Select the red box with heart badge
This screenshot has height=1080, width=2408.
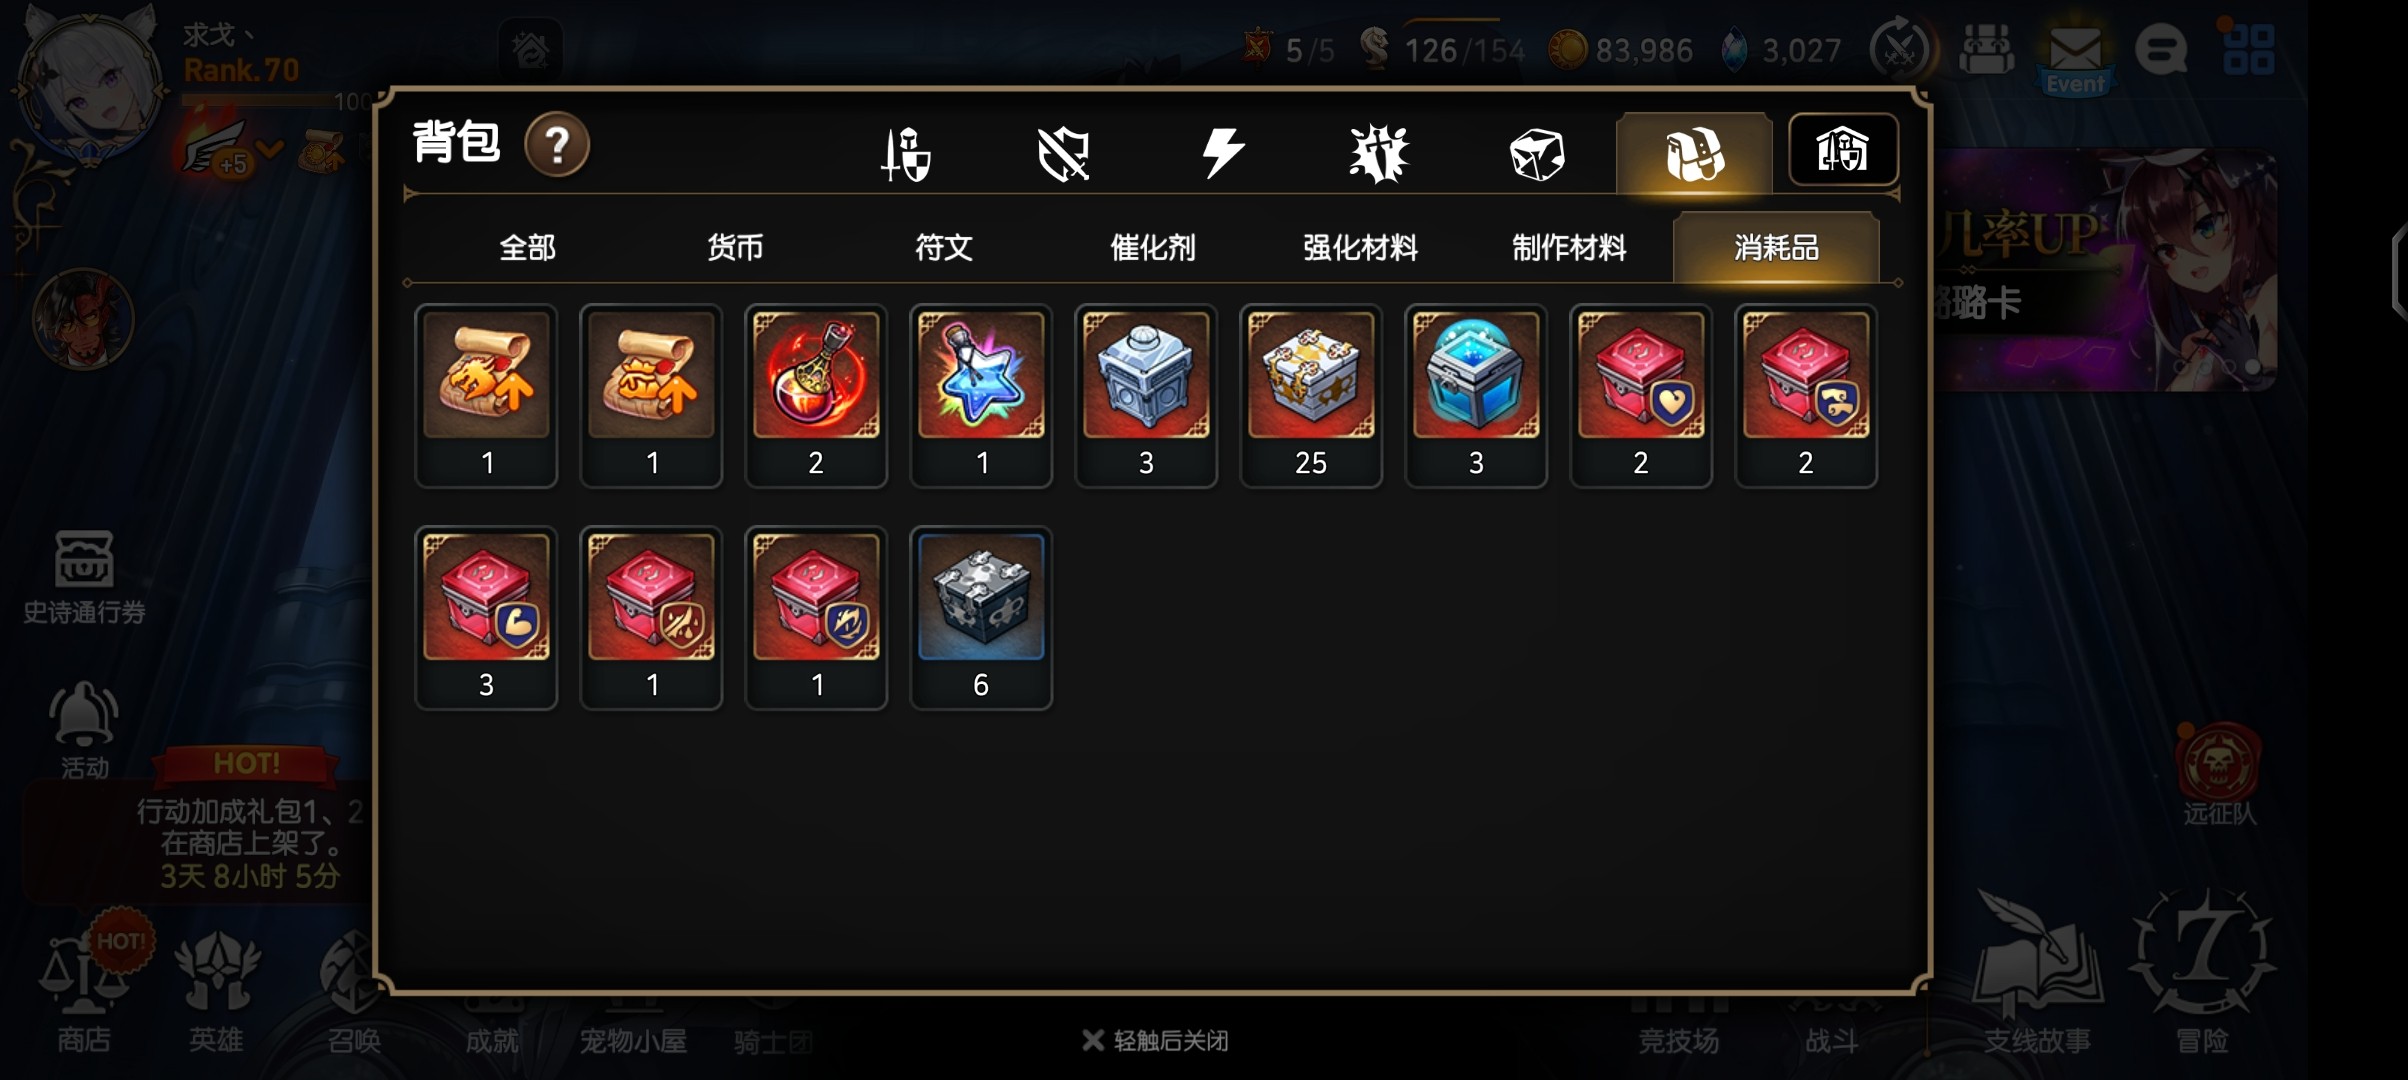[x=1641, y=396]
